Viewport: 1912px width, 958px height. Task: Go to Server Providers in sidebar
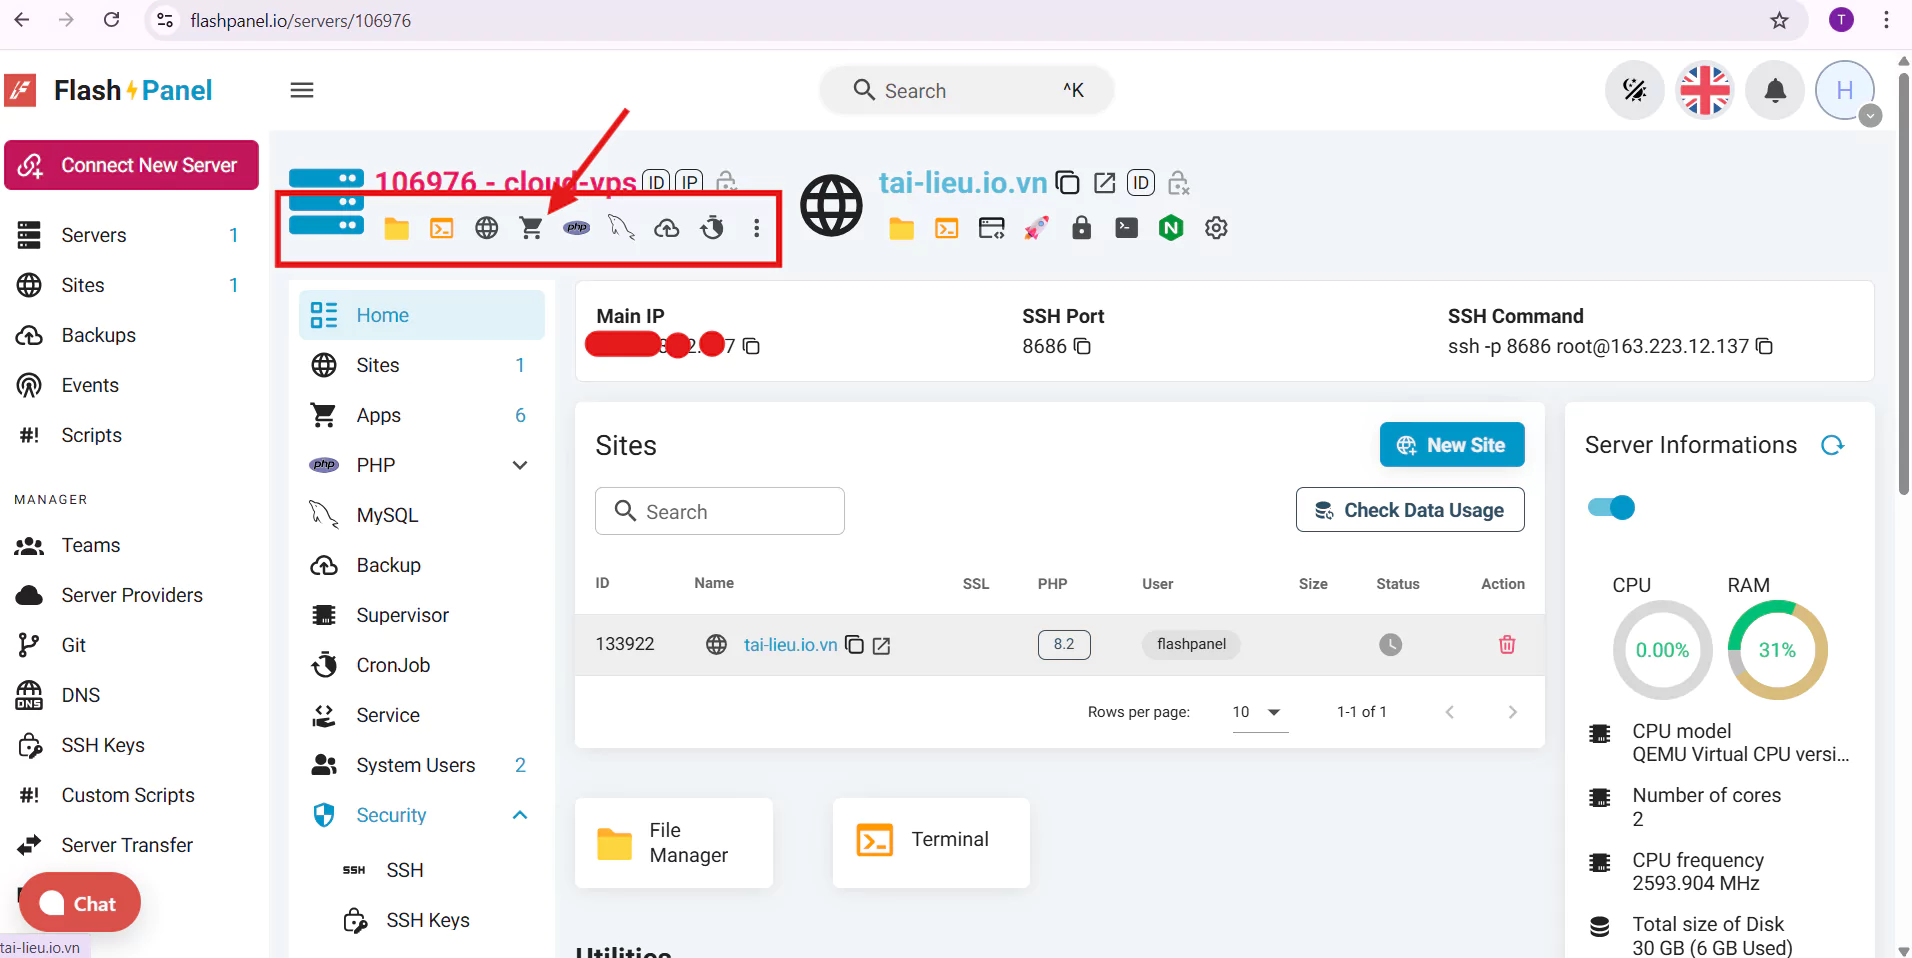[132, 595]
